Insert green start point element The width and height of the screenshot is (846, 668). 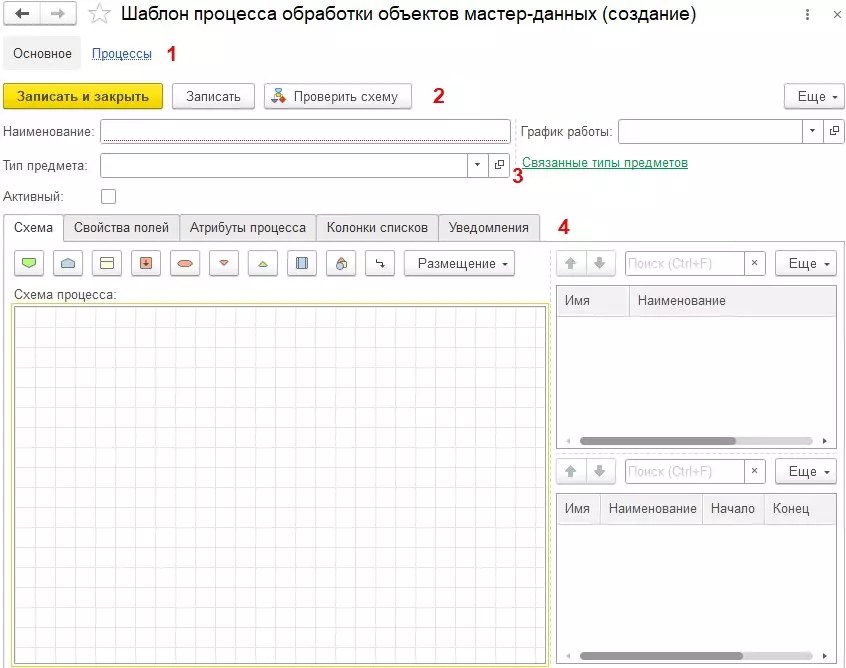29,263
